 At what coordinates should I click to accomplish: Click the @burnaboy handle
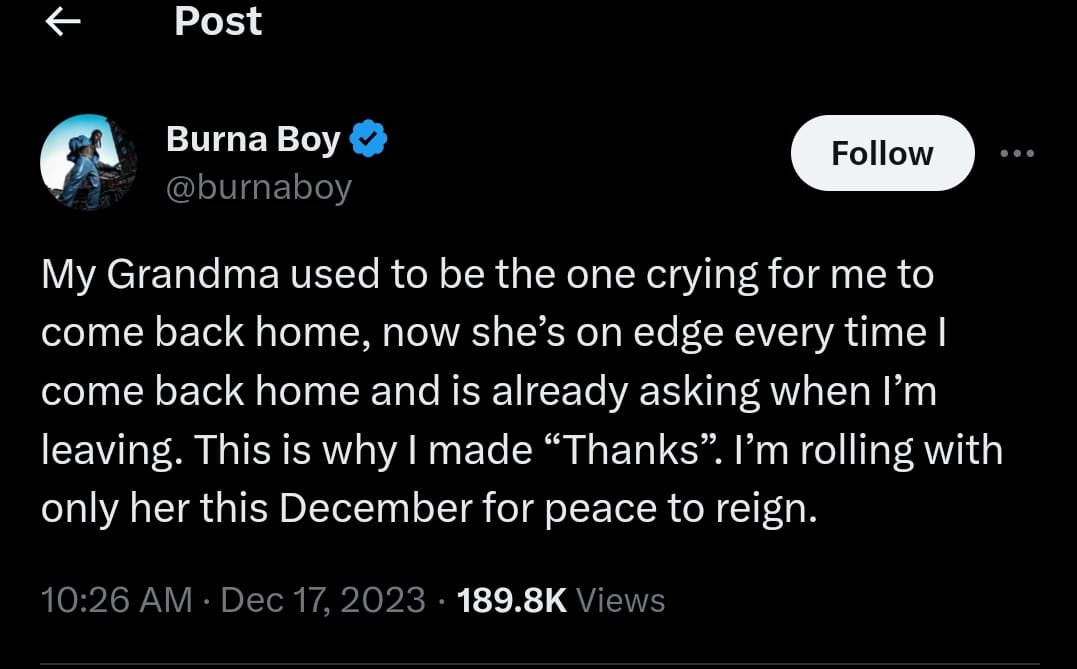tap(258, 187)
